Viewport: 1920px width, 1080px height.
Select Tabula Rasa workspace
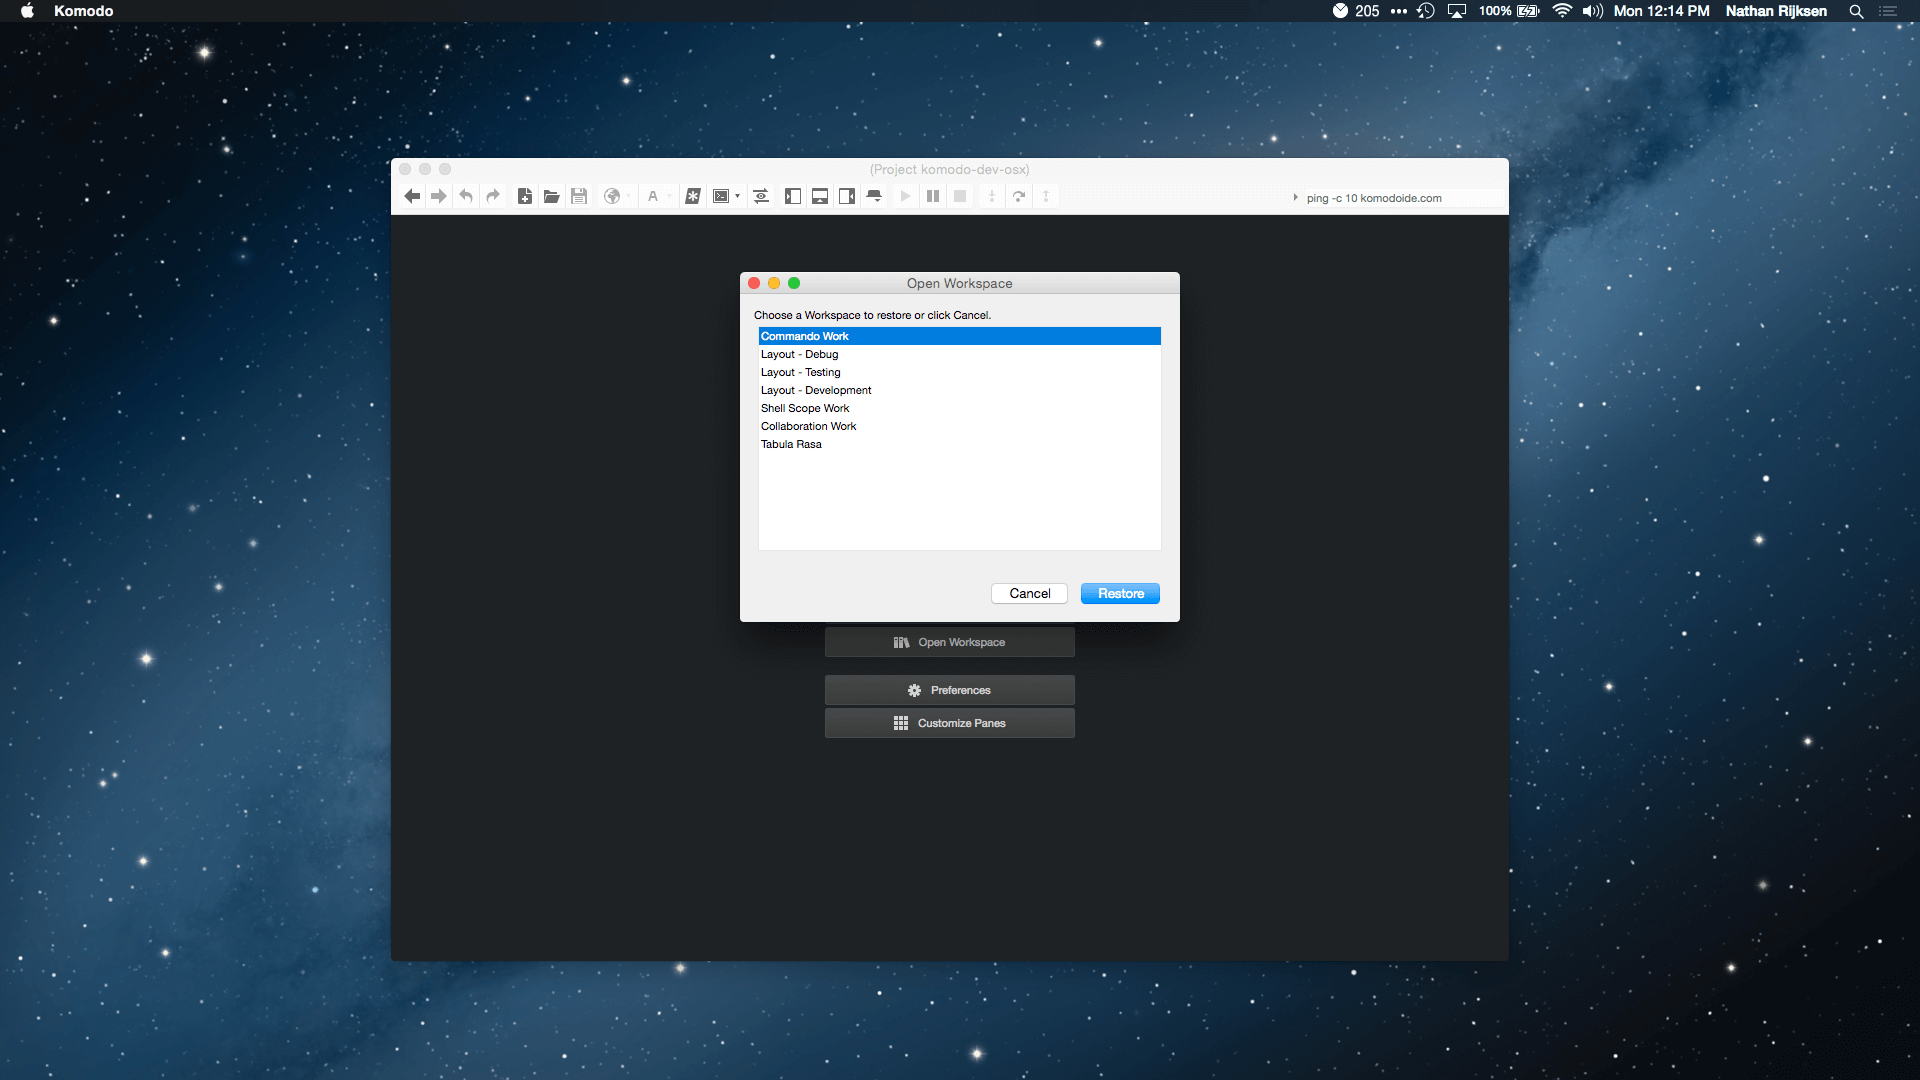coord(959,444)
